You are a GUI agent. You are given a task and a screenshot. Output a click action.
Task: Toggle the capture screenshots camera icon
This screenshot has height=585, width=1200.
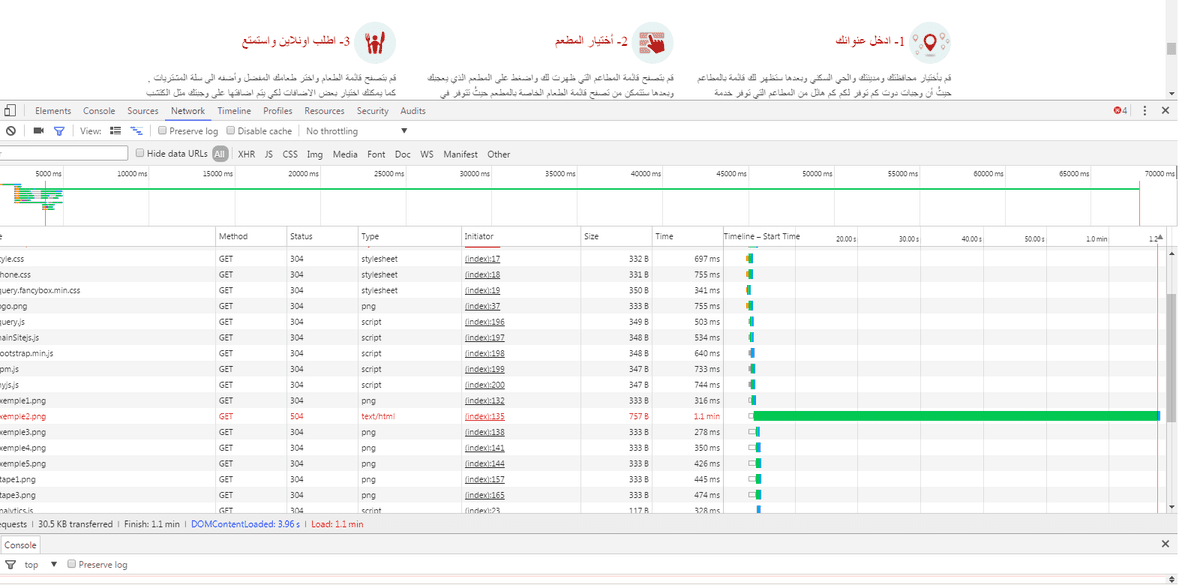39,131
